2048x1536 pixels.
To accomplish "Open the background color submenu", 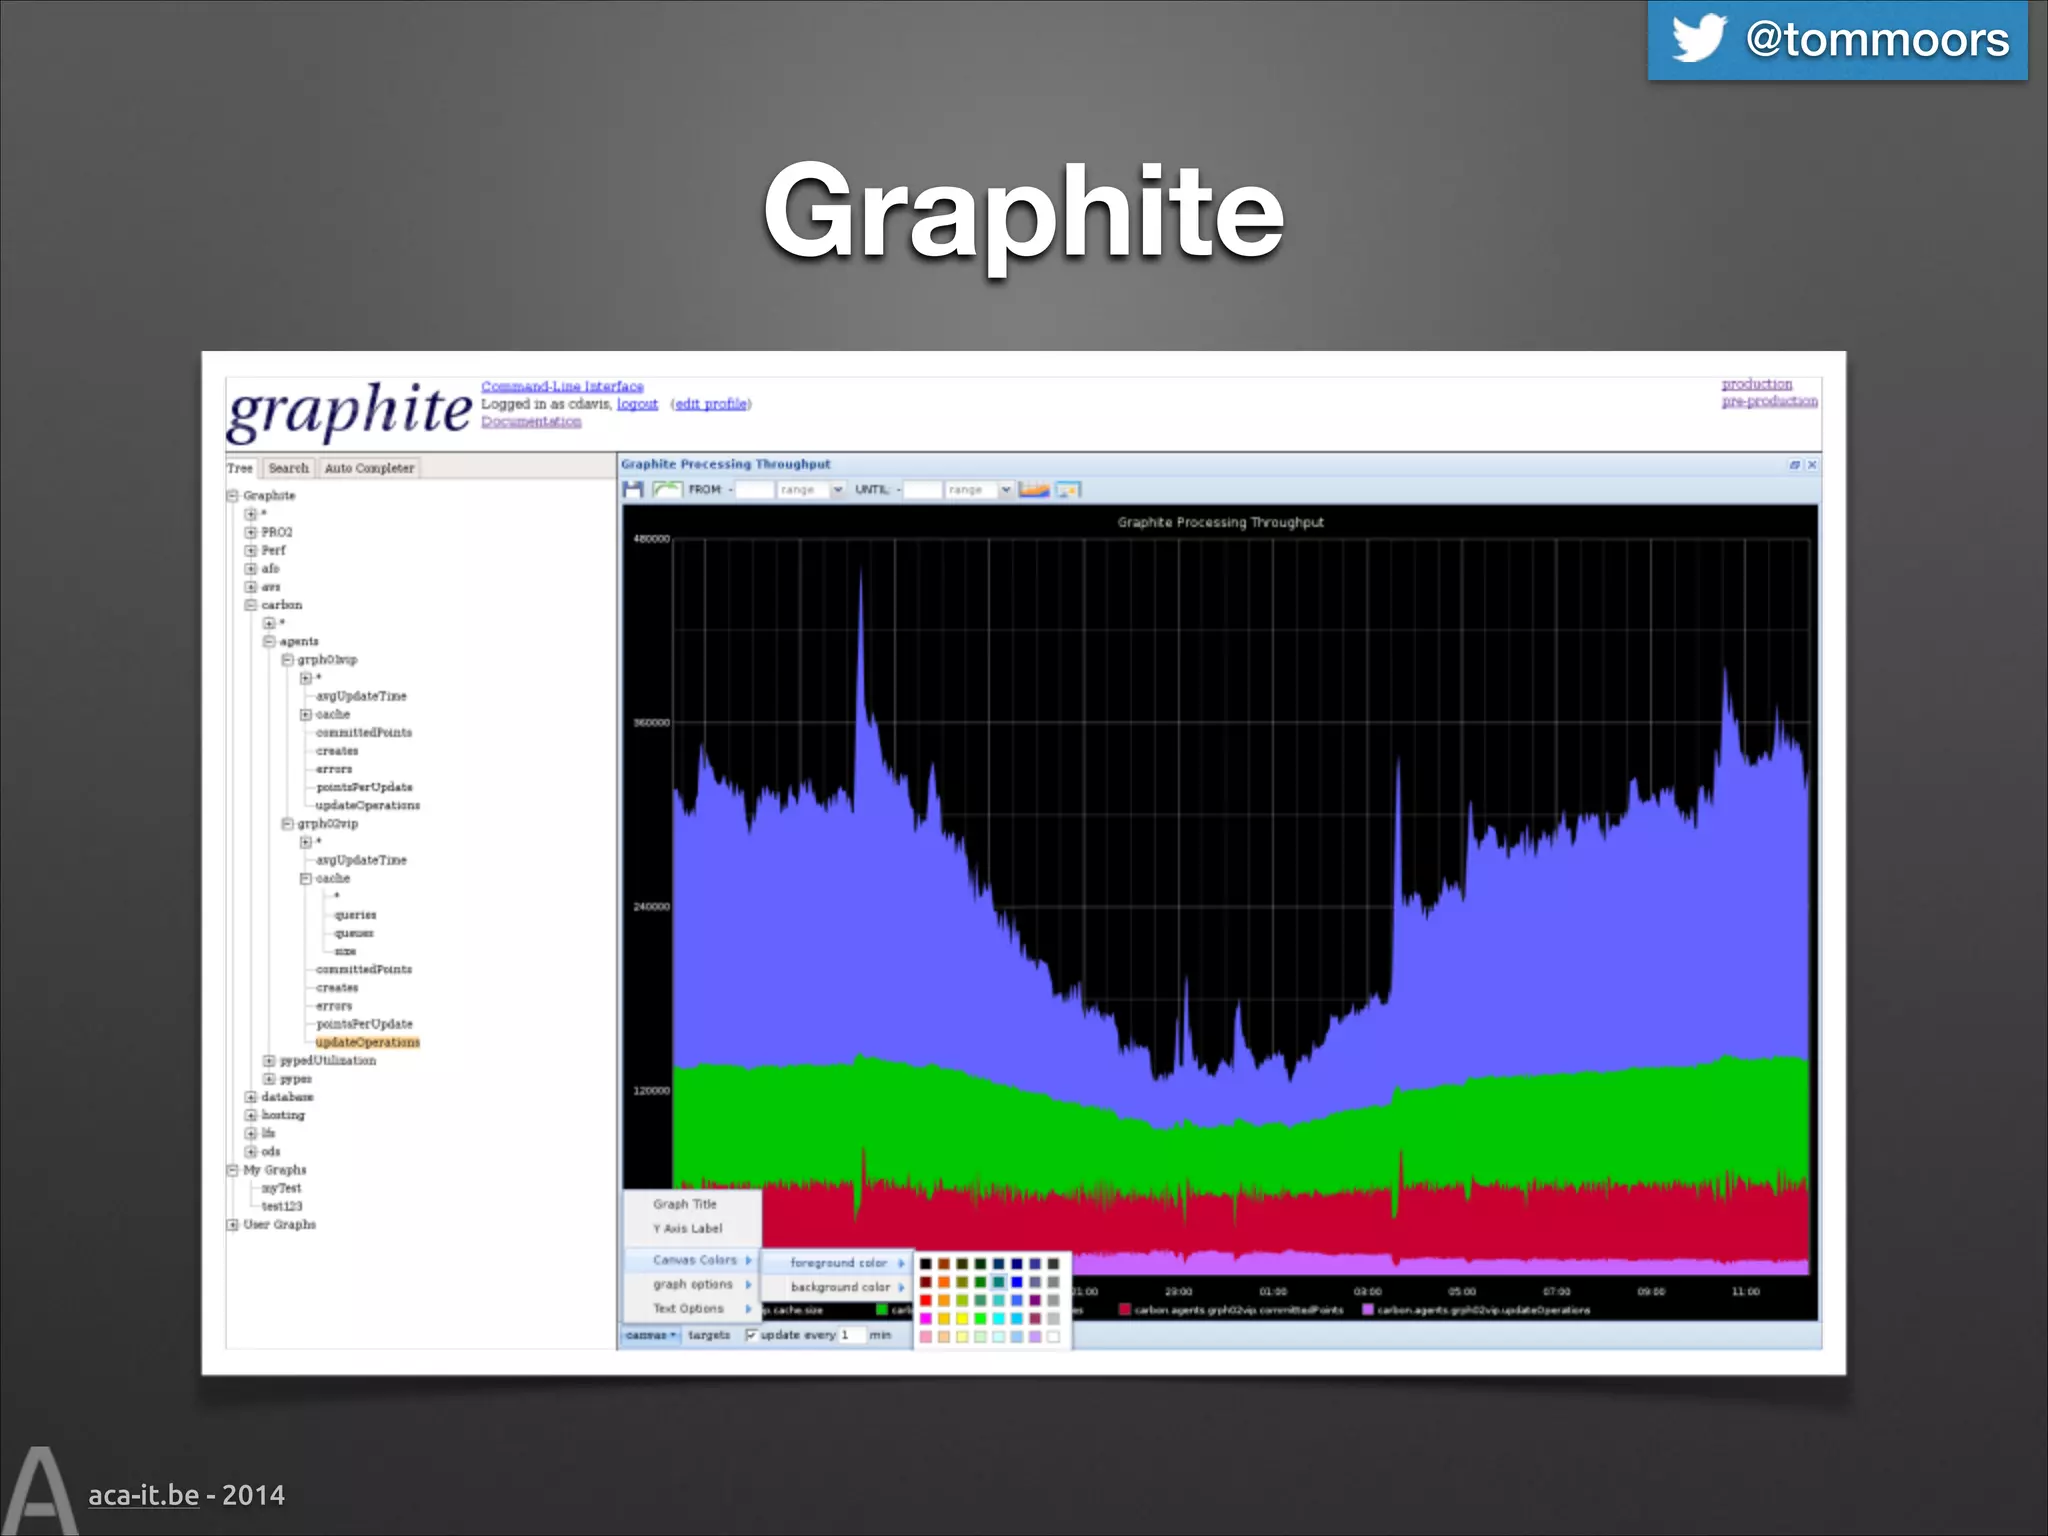I will coord(838,1287).
